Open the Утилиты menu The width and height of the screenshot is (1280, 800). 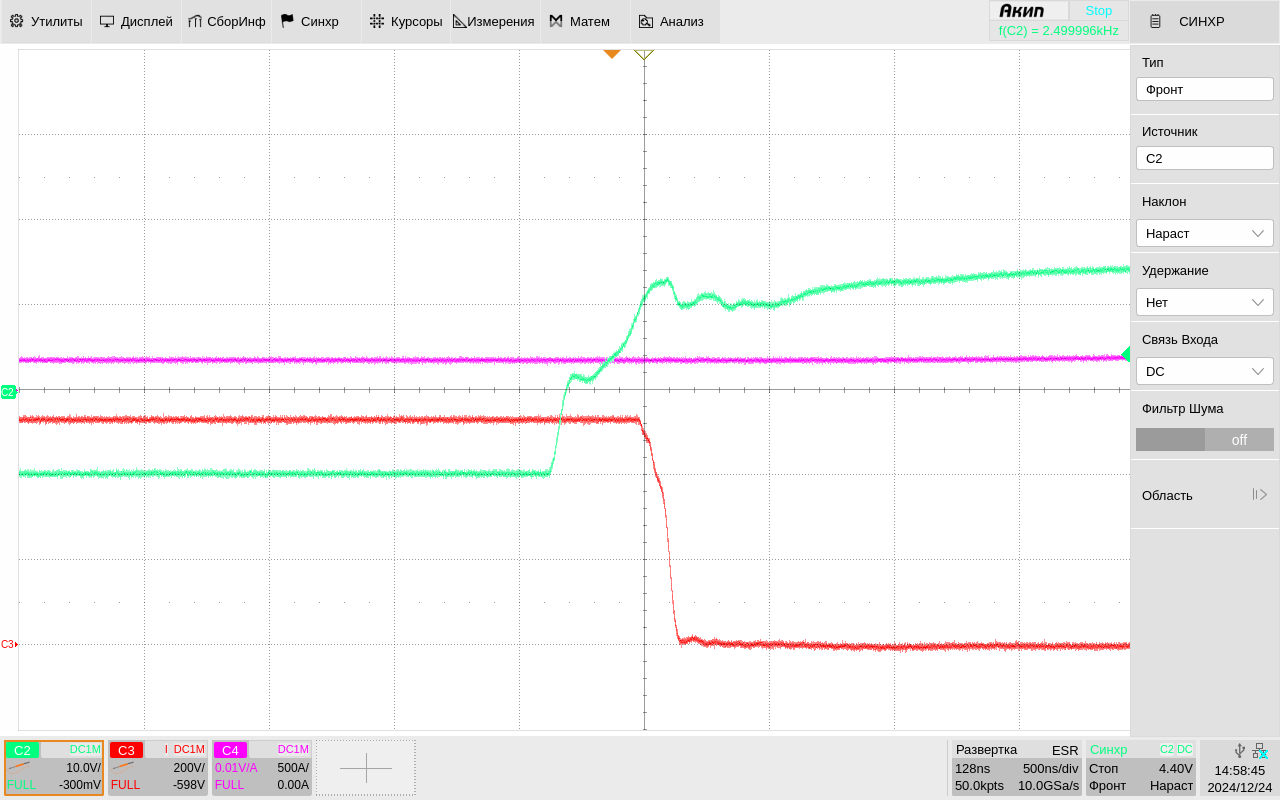pos(46,21)
